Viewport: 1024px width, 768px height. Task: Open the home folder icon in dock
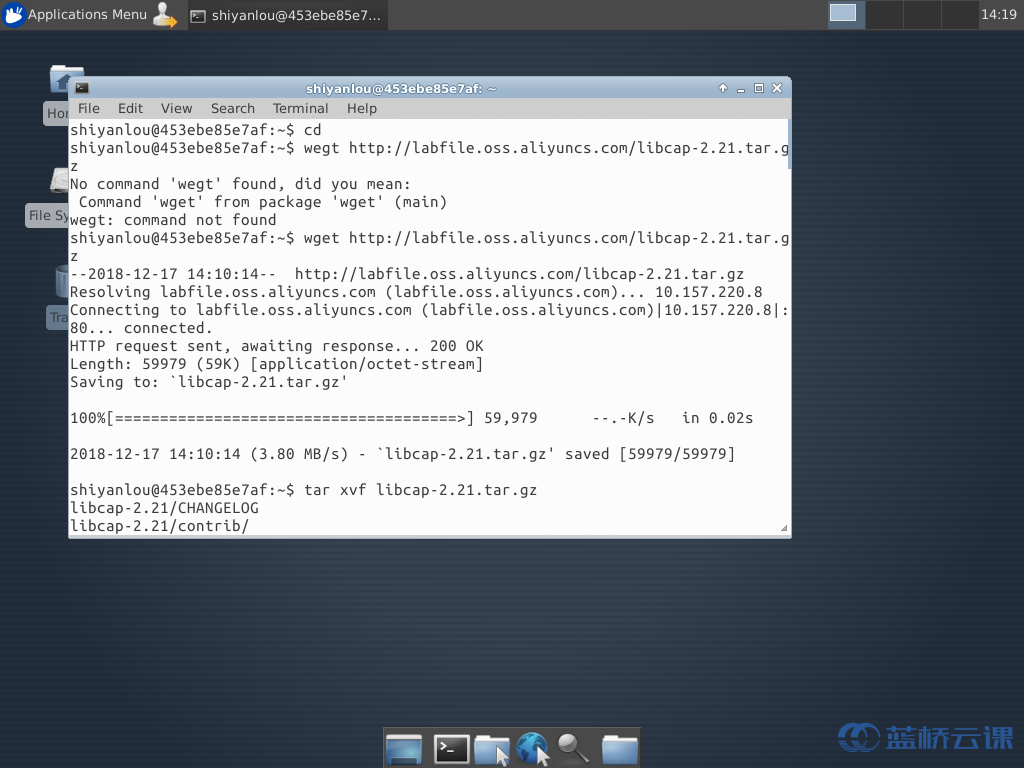pos(619,748)
